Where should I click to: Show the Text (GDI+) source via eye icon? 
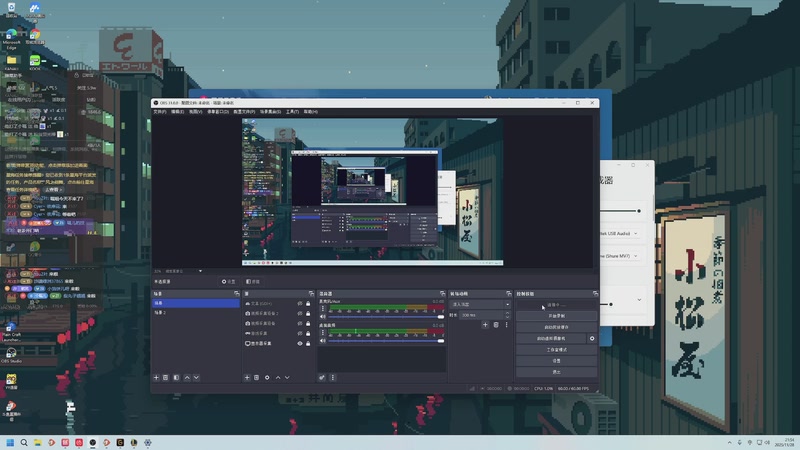300,304
